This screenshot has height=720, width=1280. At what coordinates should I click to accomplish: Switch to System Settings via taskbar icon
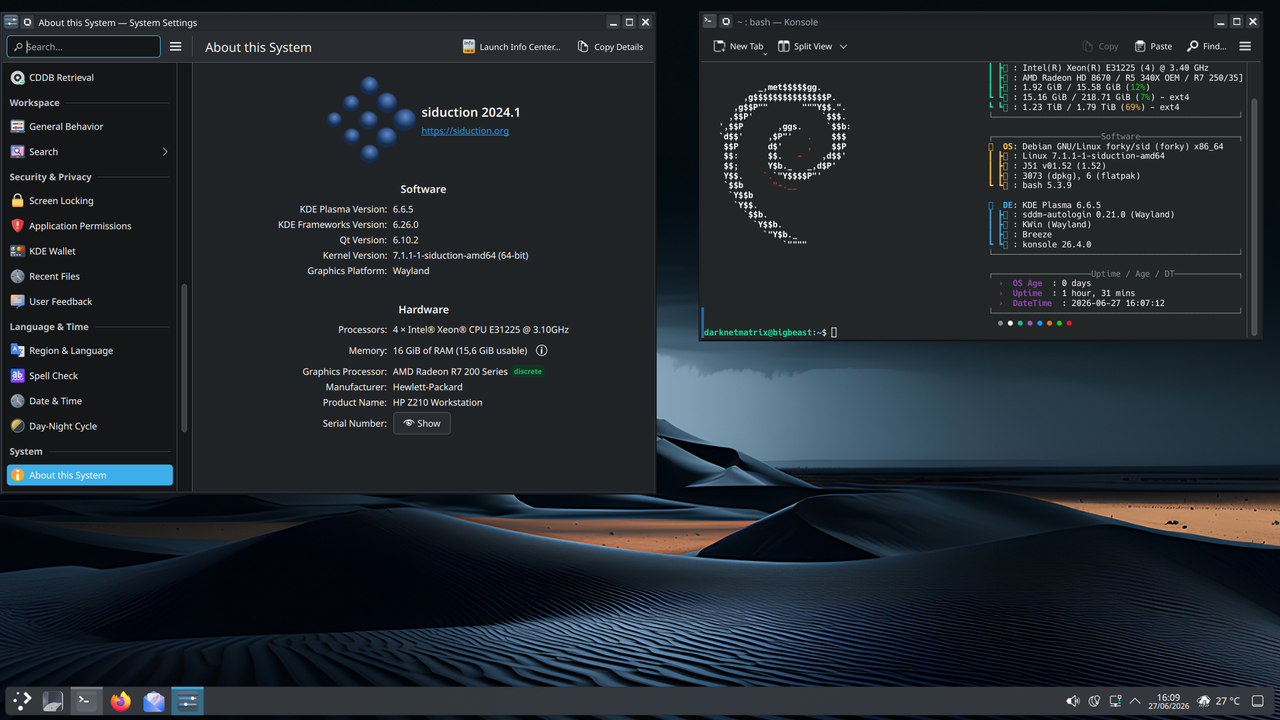(x=187, y=702)
